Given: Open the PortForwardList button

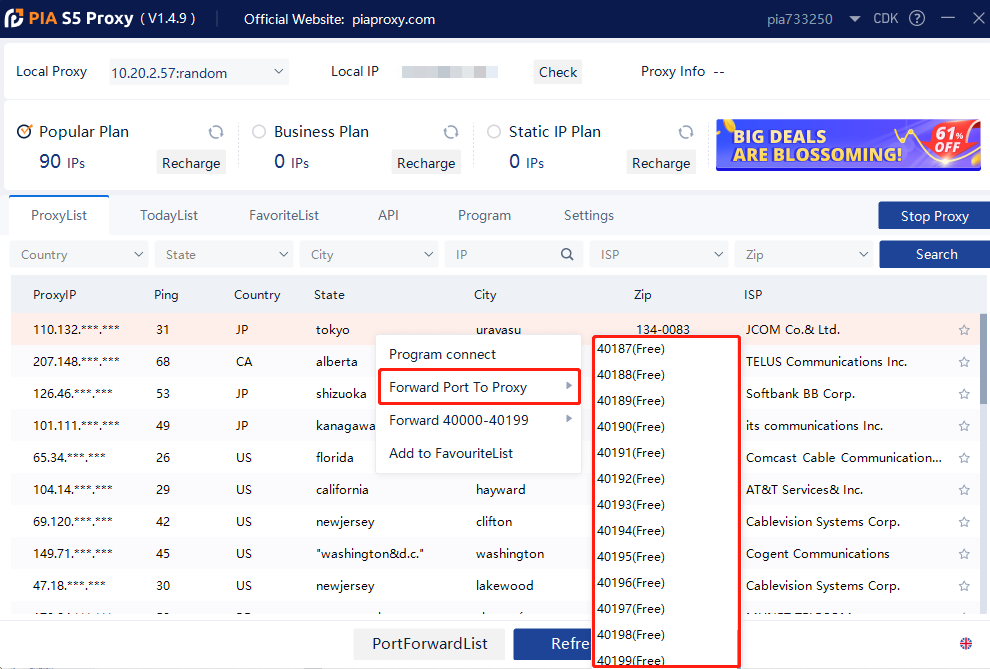Looking at the screenshot, I should (429, 644).
